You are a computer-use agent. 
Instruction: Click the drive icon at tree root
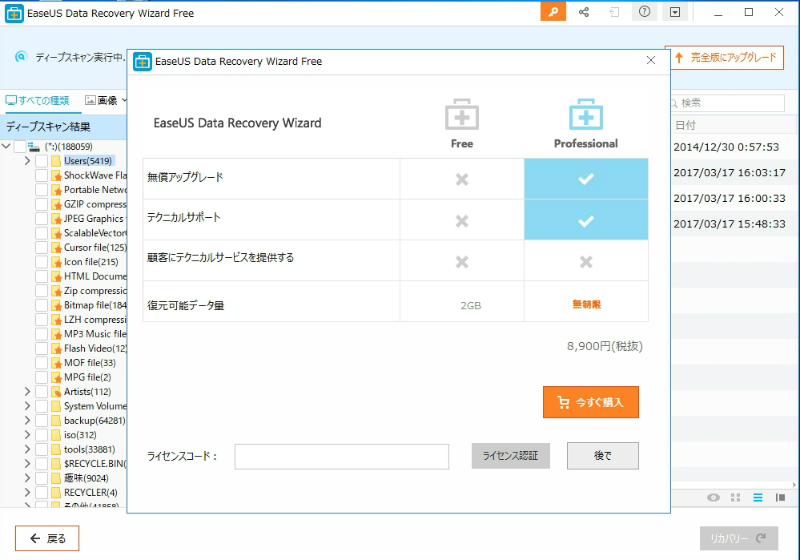[x=34, y=147]
